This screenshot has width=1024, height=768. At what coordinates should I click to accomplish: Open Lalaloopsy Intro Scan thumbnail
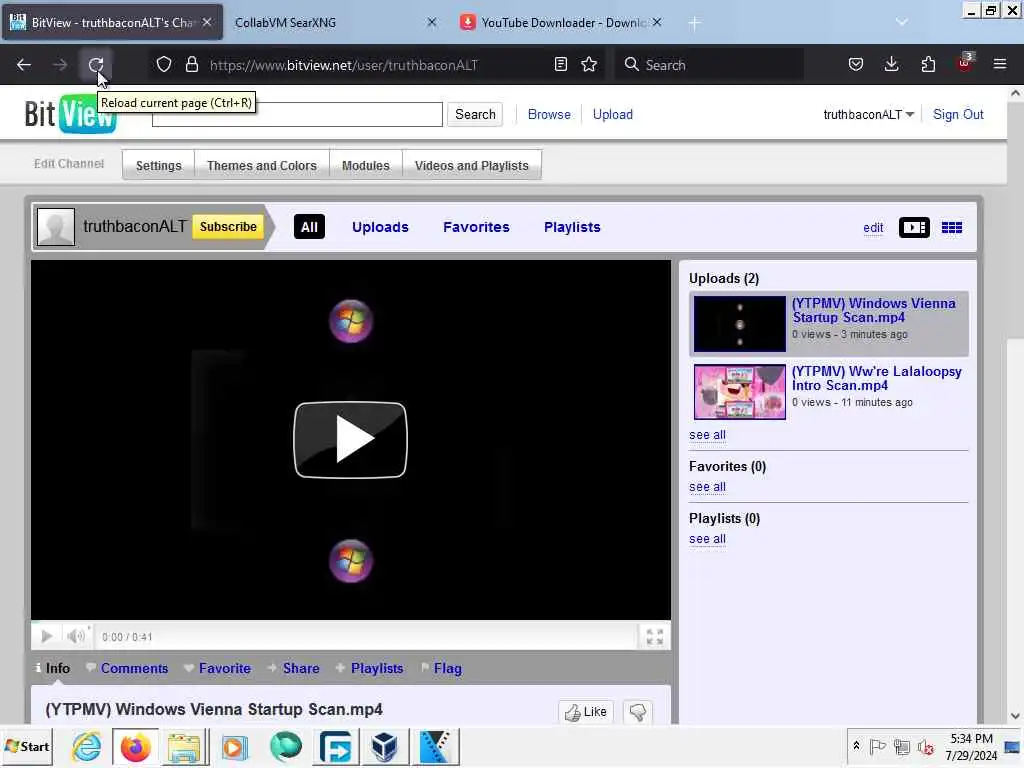coord(740,392)
